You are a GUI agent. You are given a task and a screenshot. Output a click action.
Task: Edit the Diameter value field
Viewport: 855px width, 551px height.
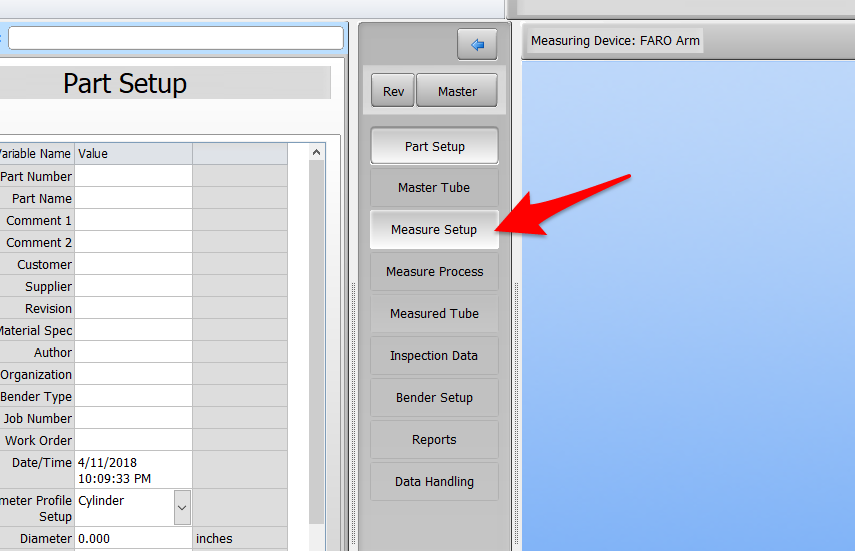click(133, 539)
